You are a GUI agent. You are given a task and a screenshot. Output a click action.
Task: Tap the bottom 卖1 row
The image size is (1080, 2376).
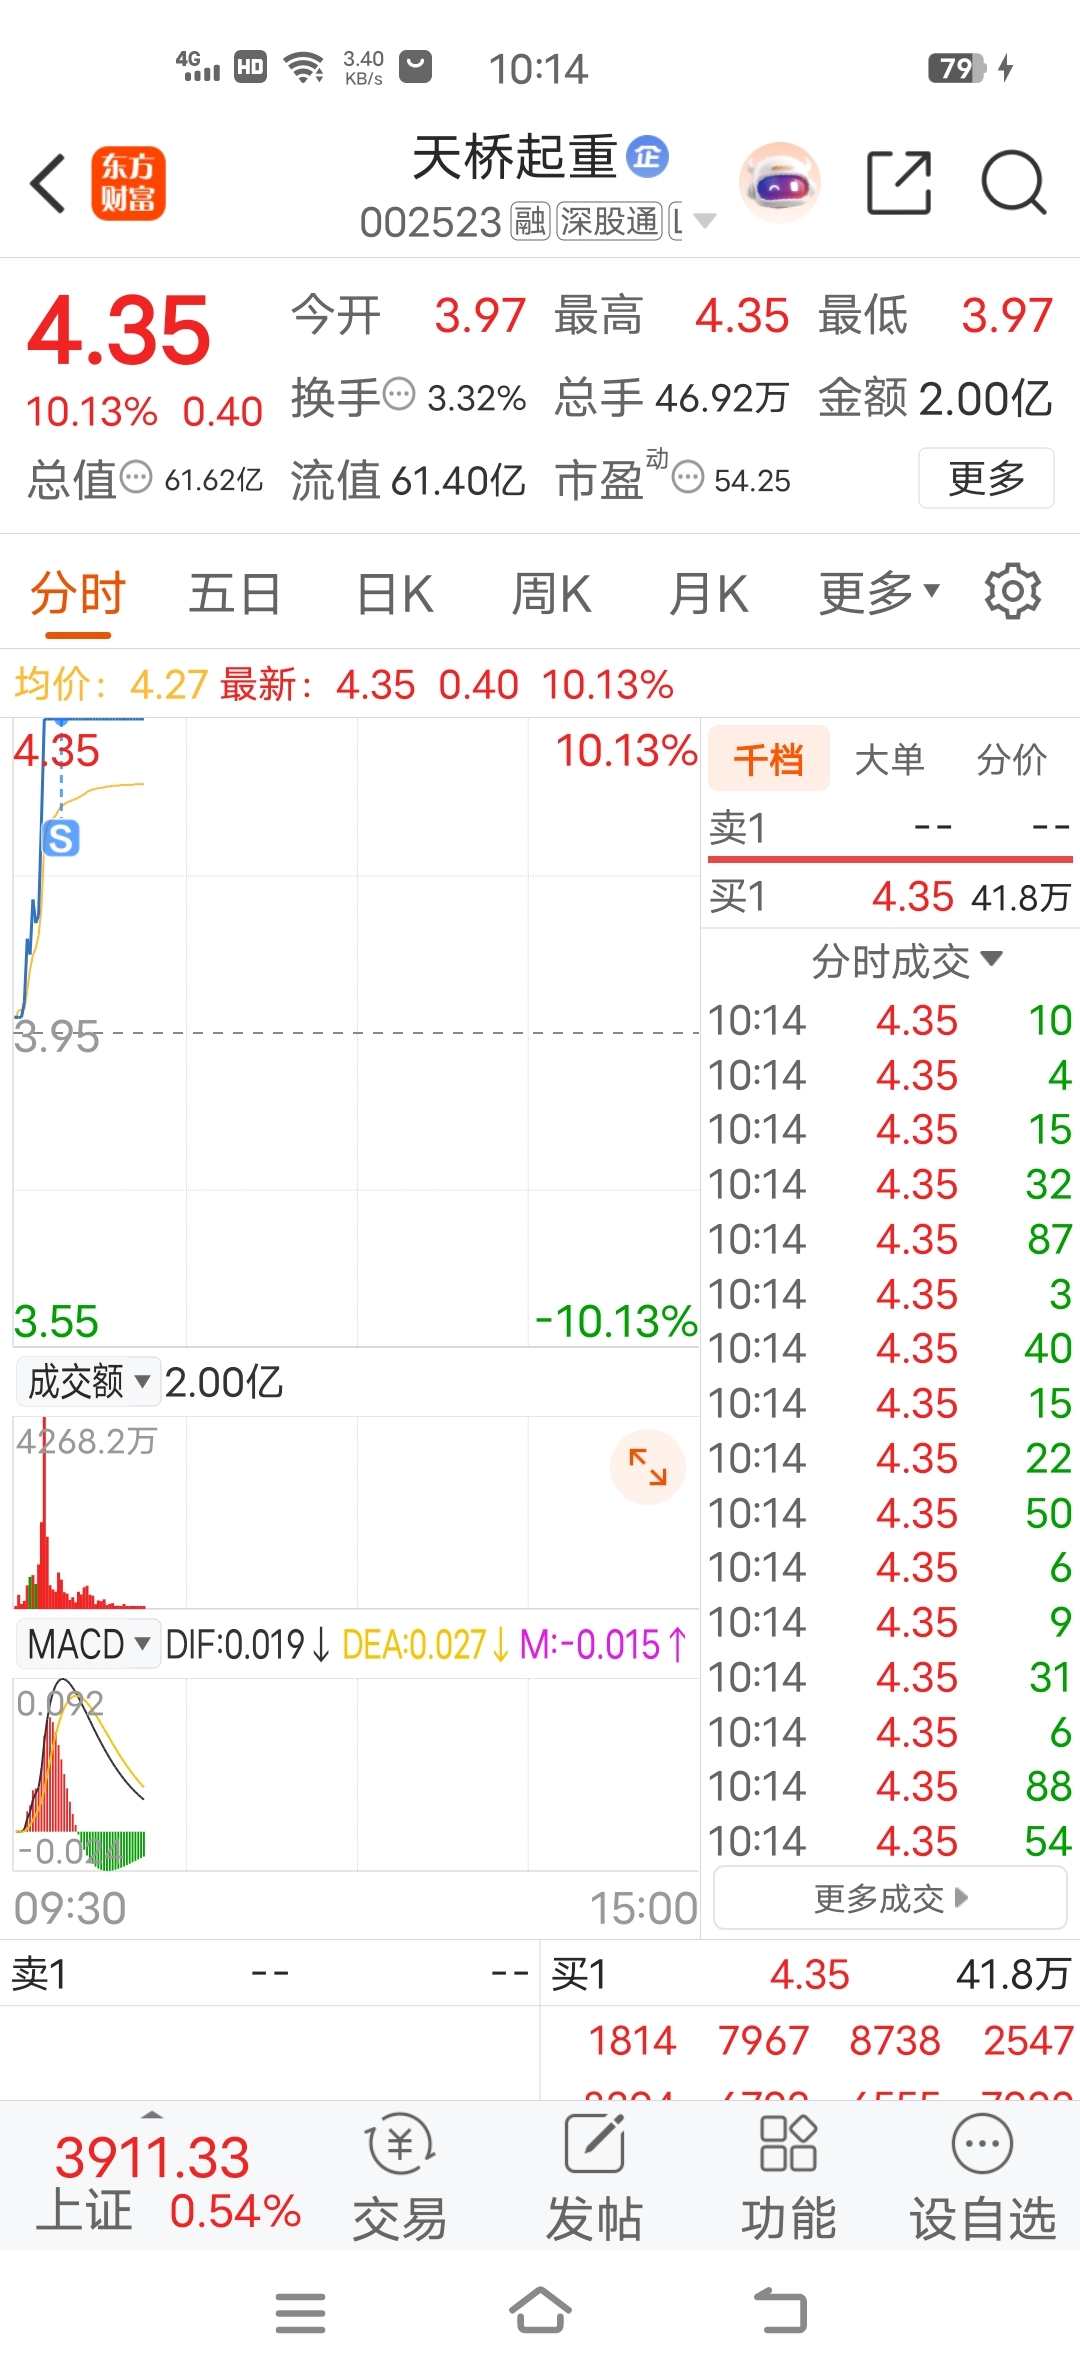[270, 1974]
